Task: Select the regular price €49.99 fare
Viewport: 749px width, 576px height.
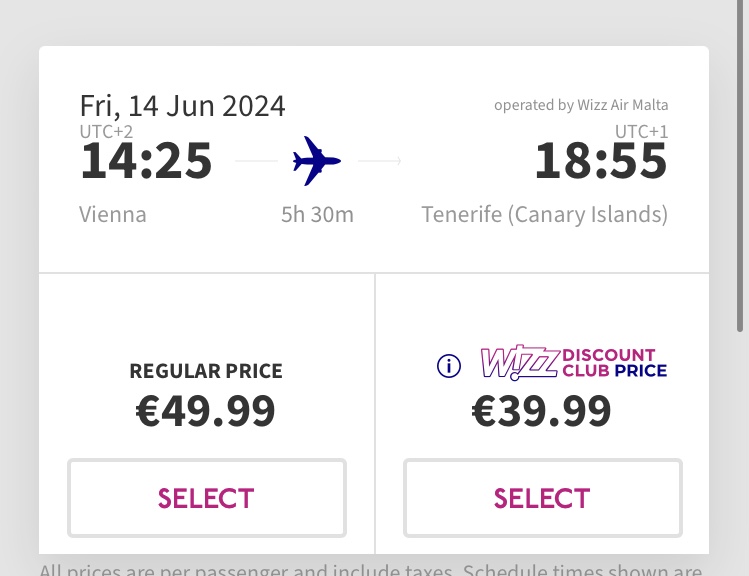Action: tap(207, 498)
